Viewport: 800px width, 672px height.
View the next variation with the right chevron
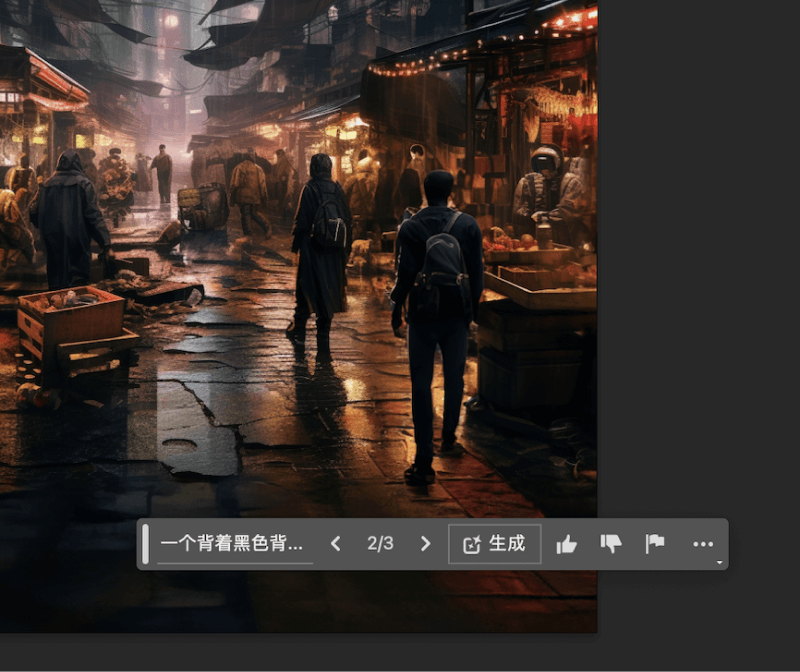(425, 543)
